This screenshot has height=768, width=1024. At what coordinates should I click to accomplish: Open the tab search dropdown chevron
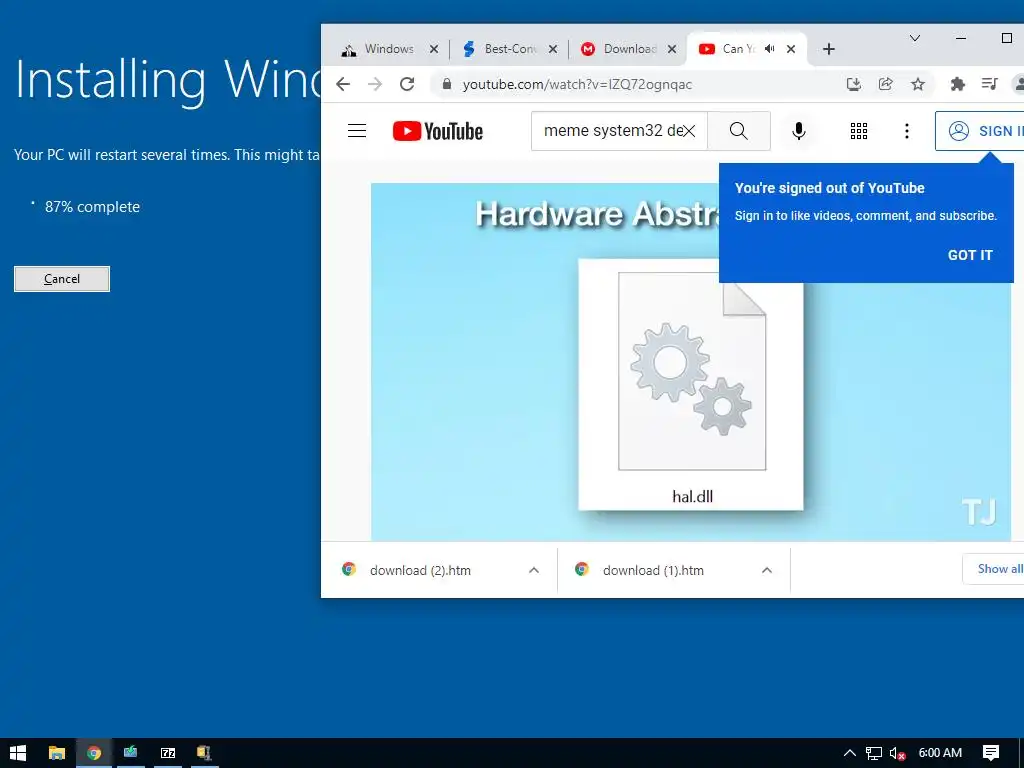(x=915, y=39)
